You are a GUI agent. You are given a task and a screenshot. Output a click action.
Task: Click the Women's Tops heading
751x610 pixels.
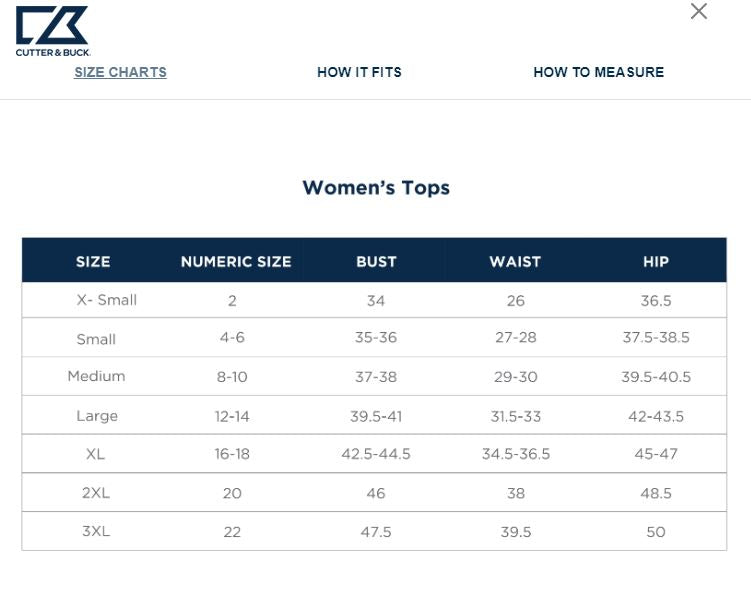coord(376,188)
